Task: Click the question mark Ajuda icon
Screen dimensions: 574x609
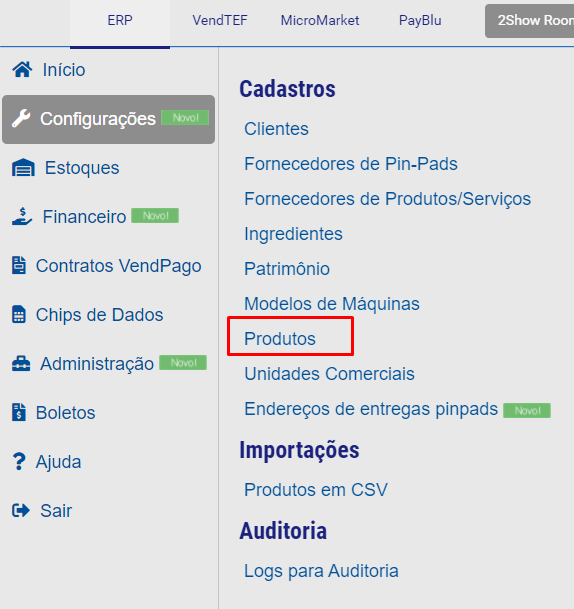Action: [x=19, y=461]
